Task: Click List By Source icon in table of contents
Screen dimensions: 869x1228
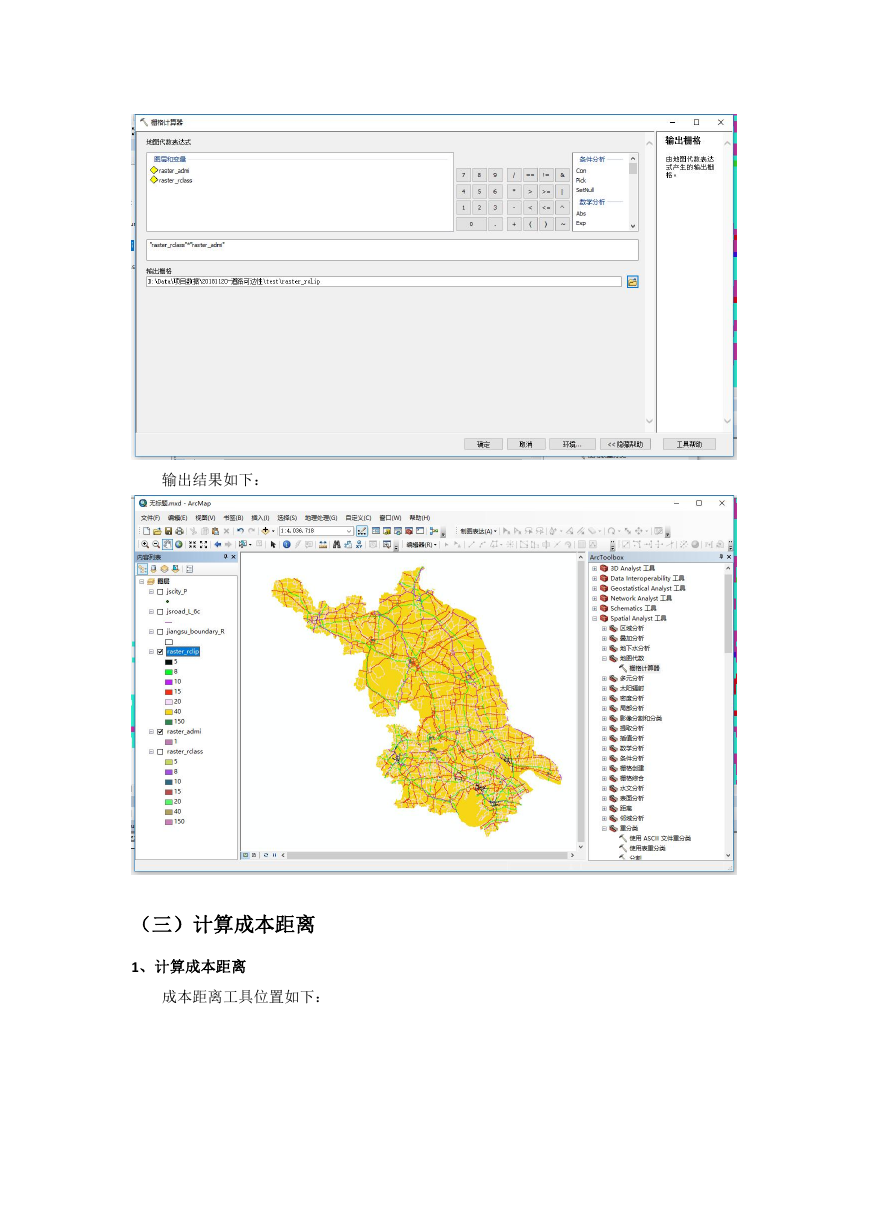Action: pyautogui.click(x=153, y=568)
